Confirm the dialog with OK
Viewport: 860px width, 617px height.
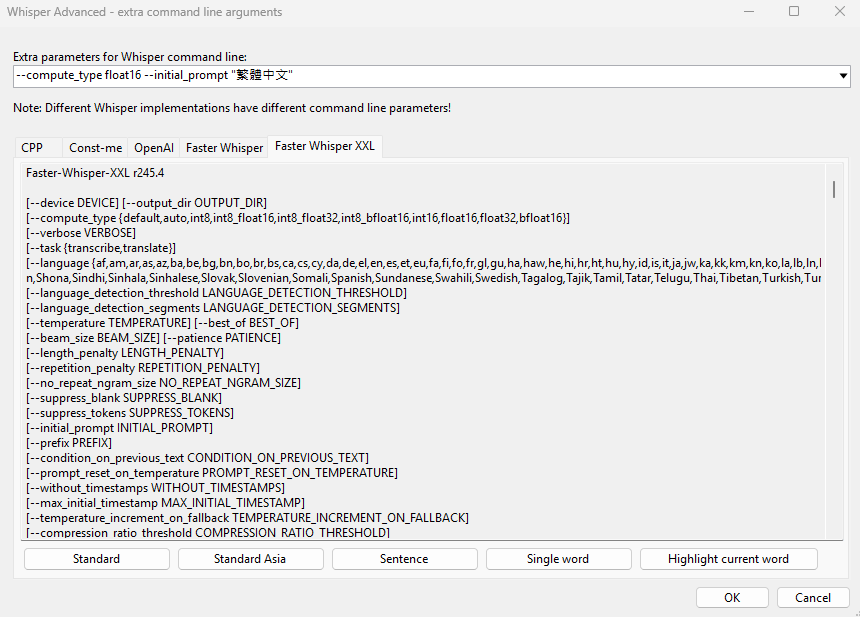click(x=732, y=597)
